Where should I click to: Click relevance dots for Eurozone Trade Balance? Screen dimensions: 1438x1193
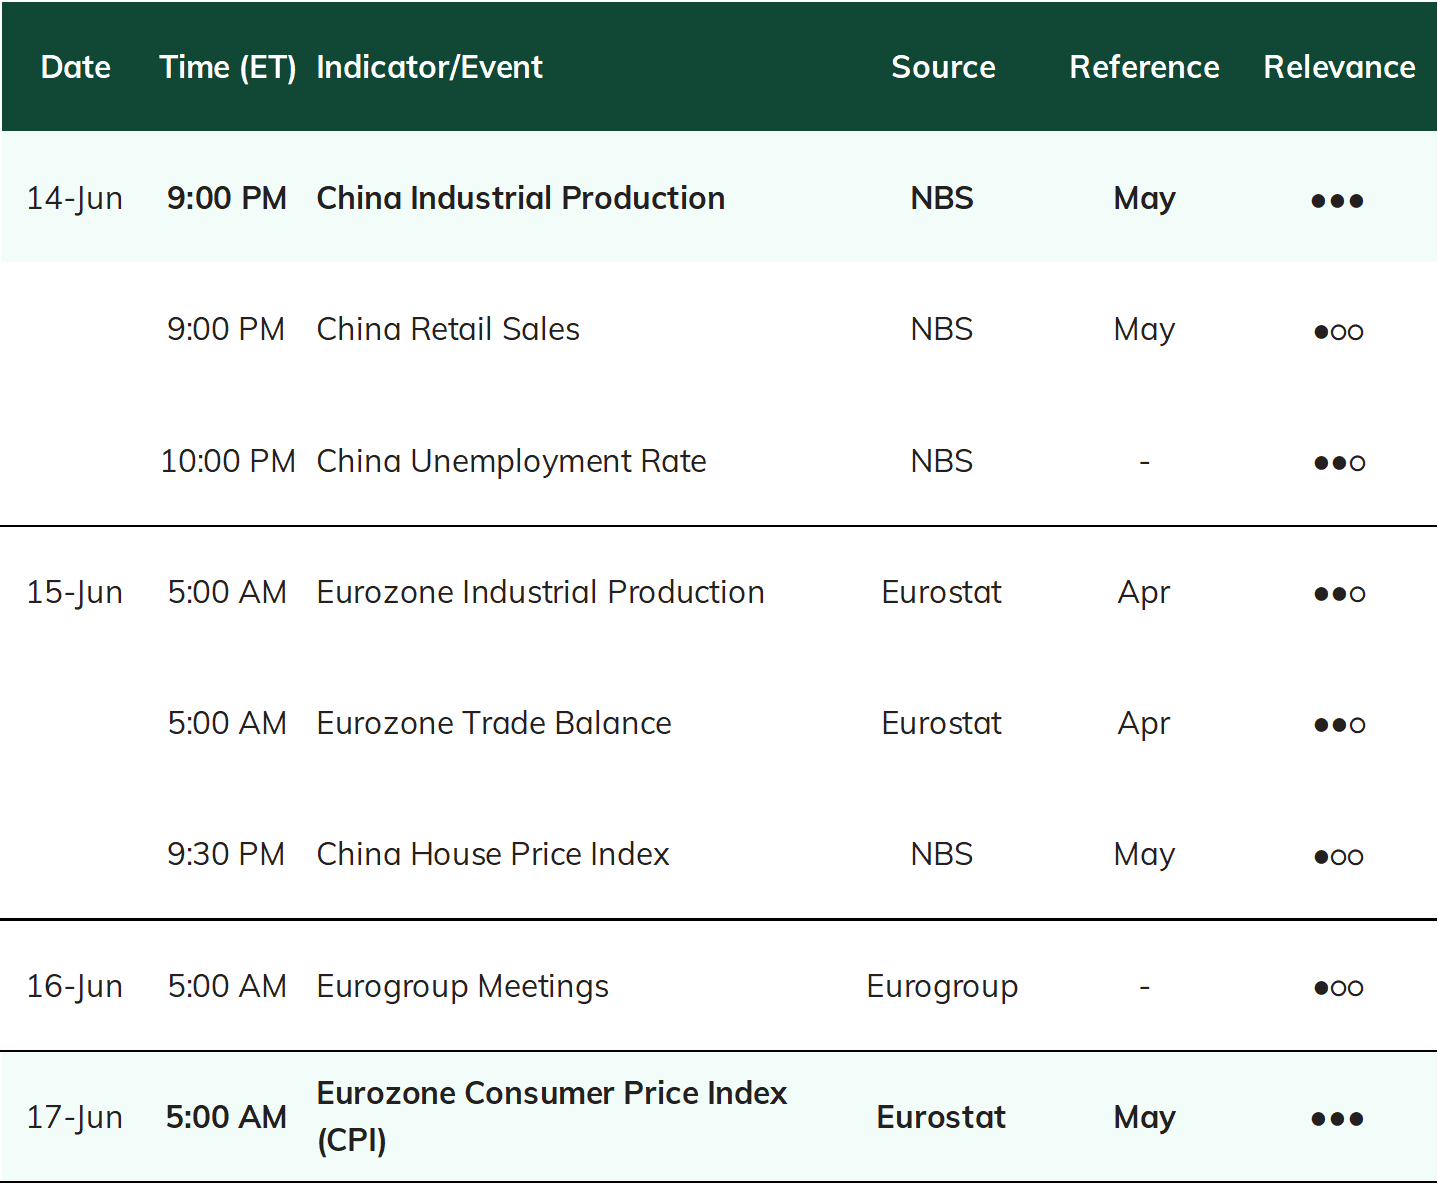coord(1339,725)
